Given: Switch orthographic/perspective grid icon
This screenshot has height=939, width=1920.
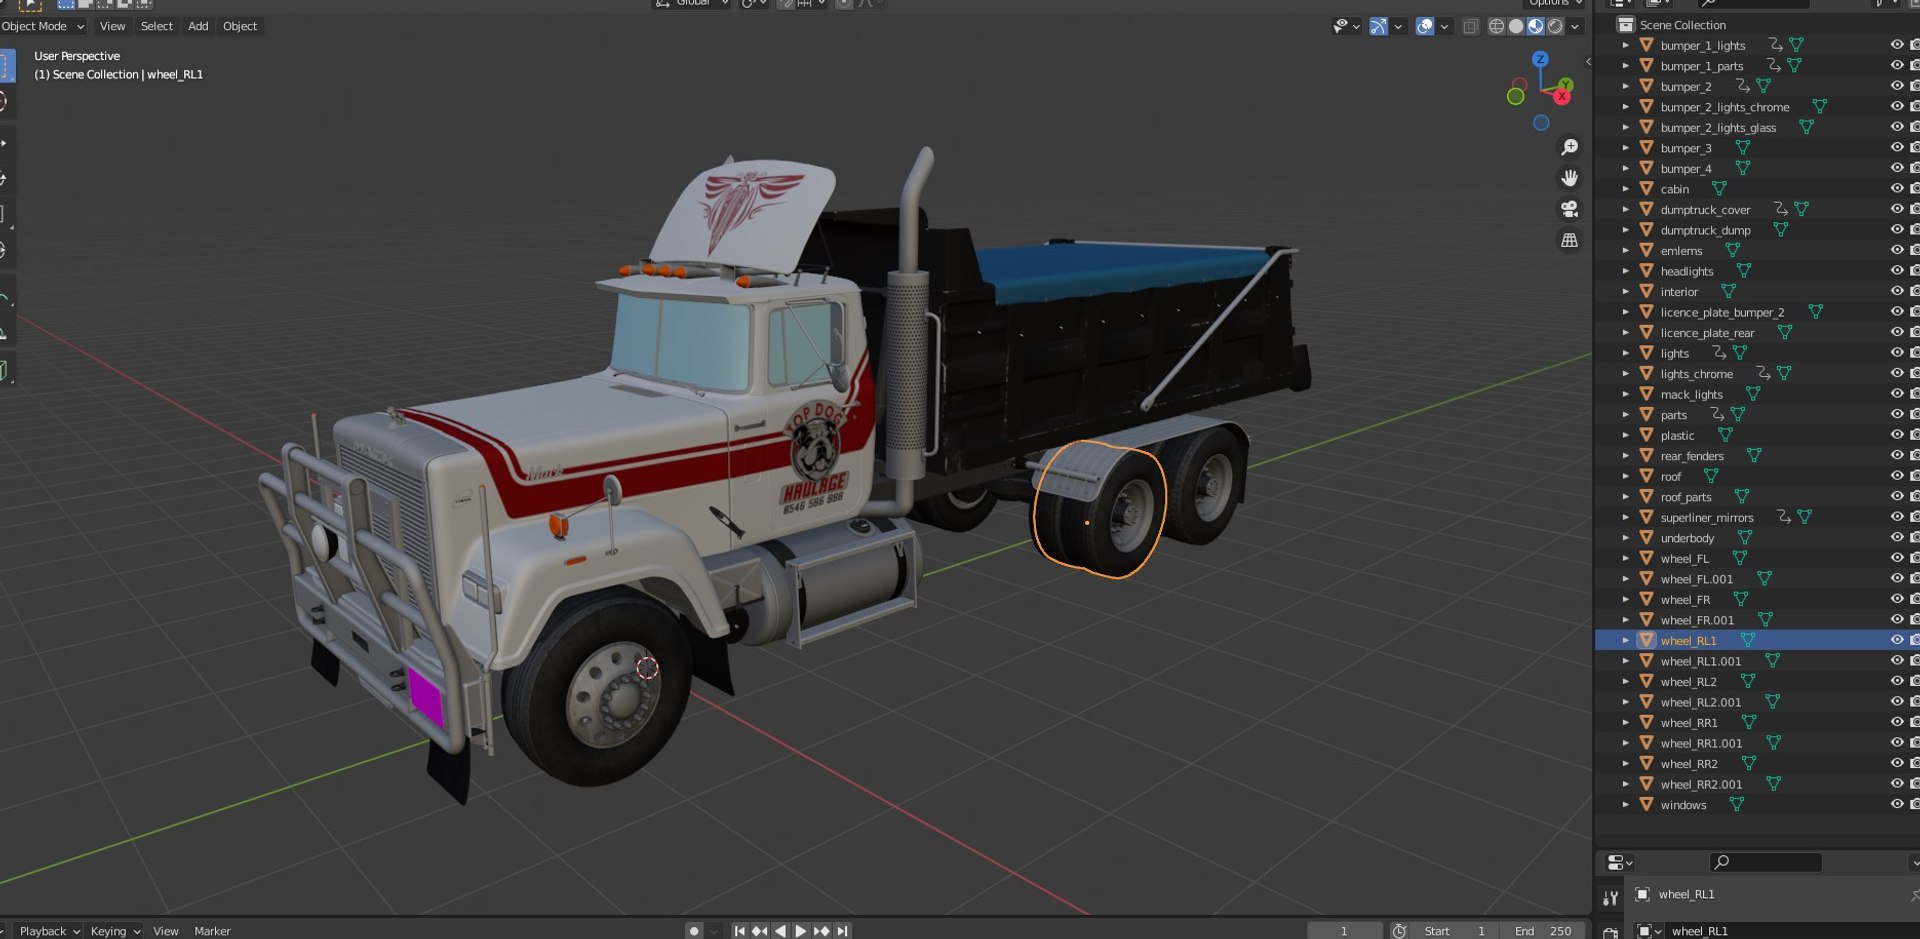Looking at the screenshot, I should point(1570,240).
